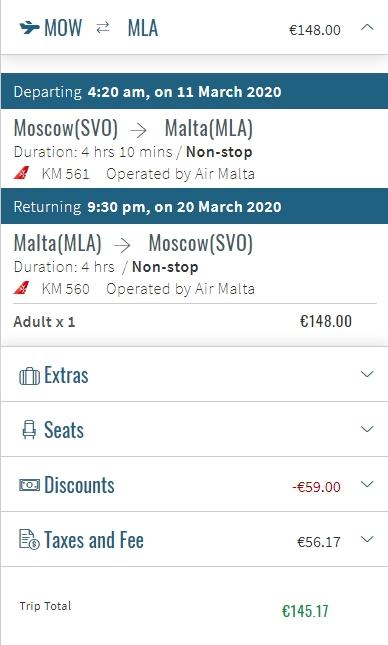The width and height of the screenshot is (388, 645).
Task: Click the airplane icon beside MOW
Action: tap(30, 28)
